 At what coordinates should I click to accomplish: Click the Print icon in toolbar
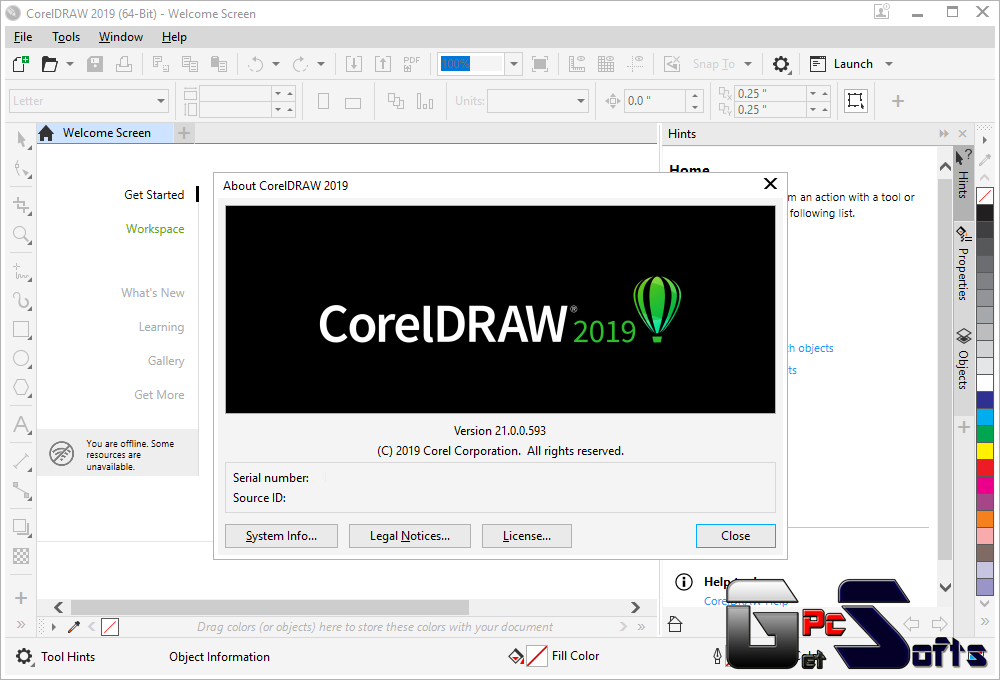tap(124, 64)
